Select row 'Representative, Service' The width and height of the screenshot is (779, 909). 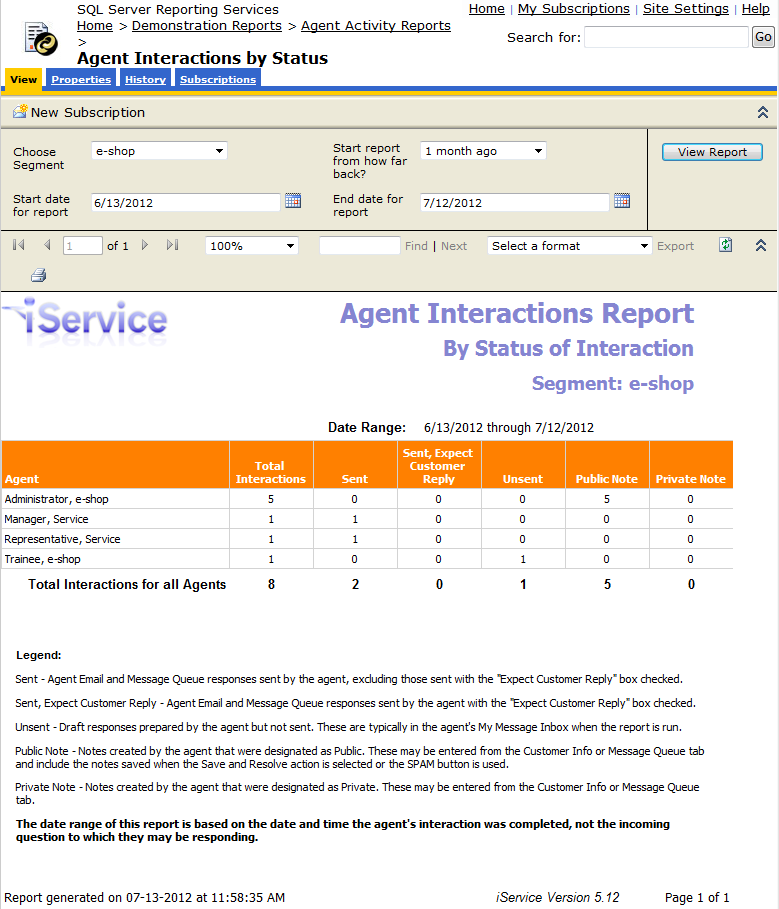[x=367, y=539]
